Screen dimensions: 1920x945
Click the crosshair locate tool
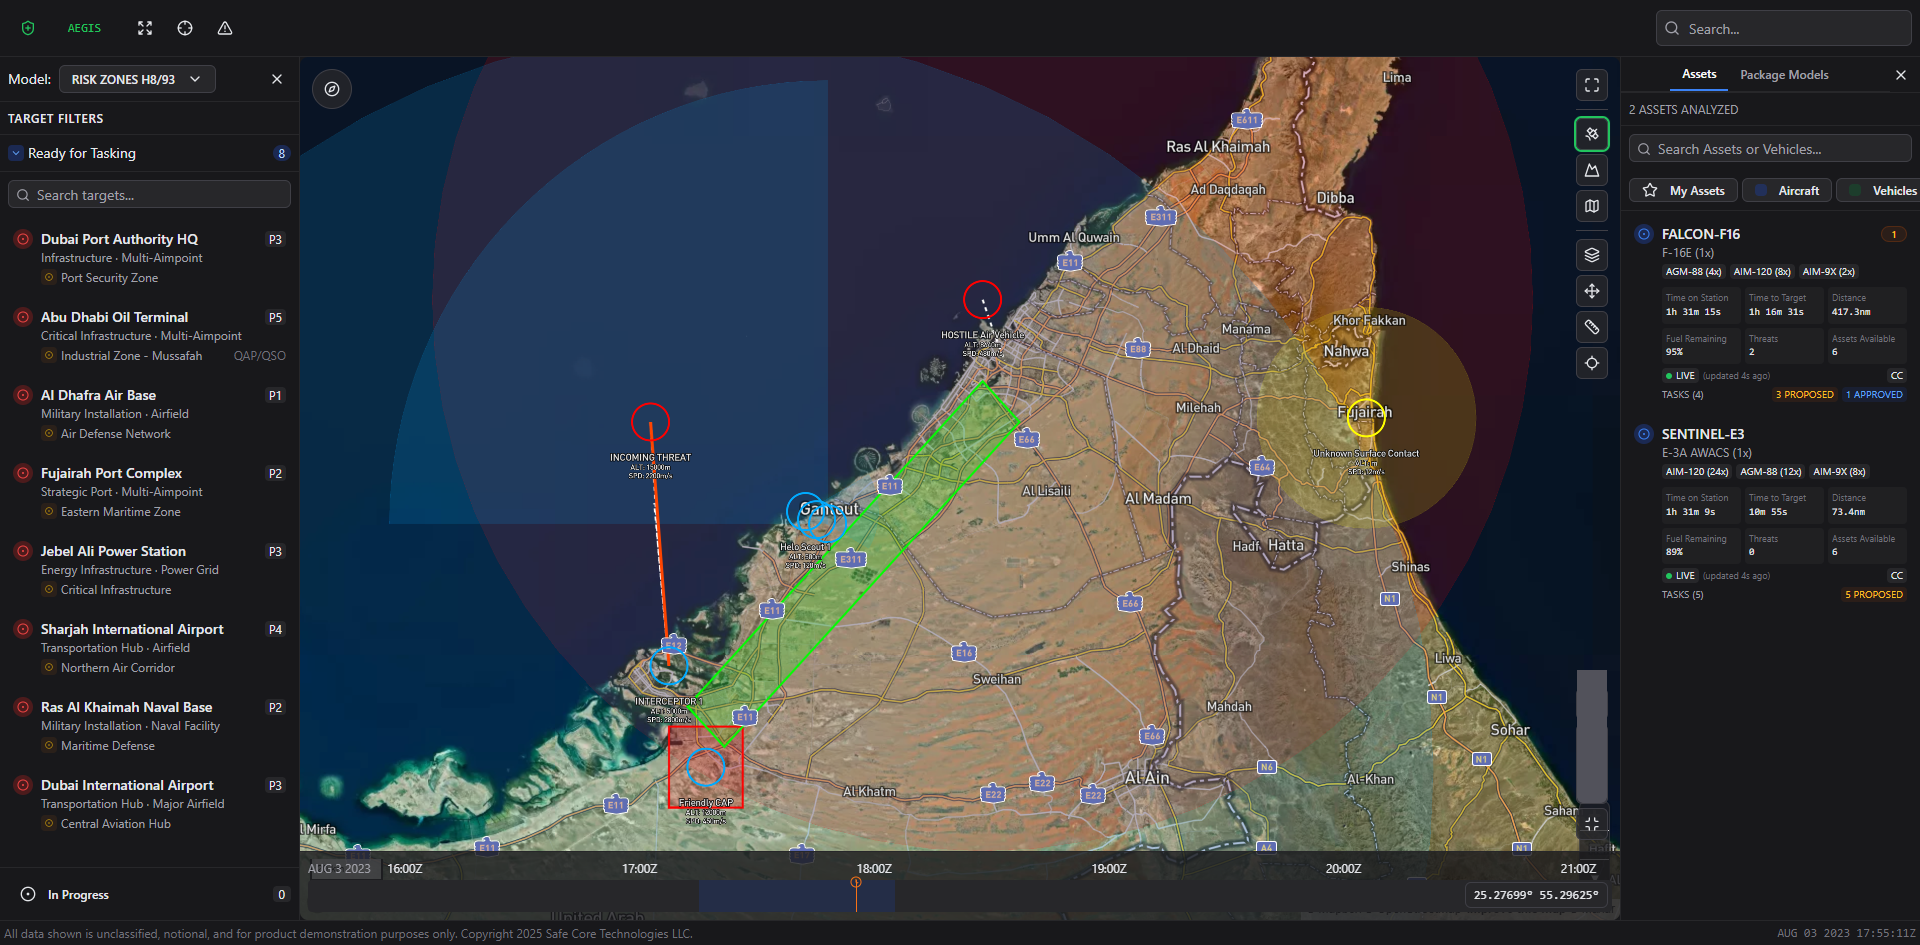[1592, 363]
